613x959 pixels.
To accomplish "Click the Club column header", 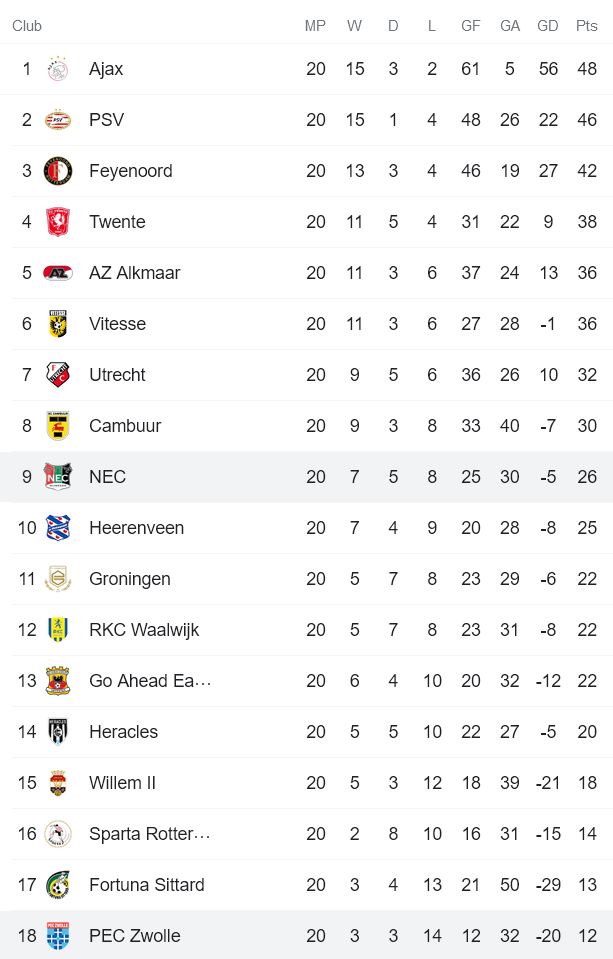I will point(27,26).
